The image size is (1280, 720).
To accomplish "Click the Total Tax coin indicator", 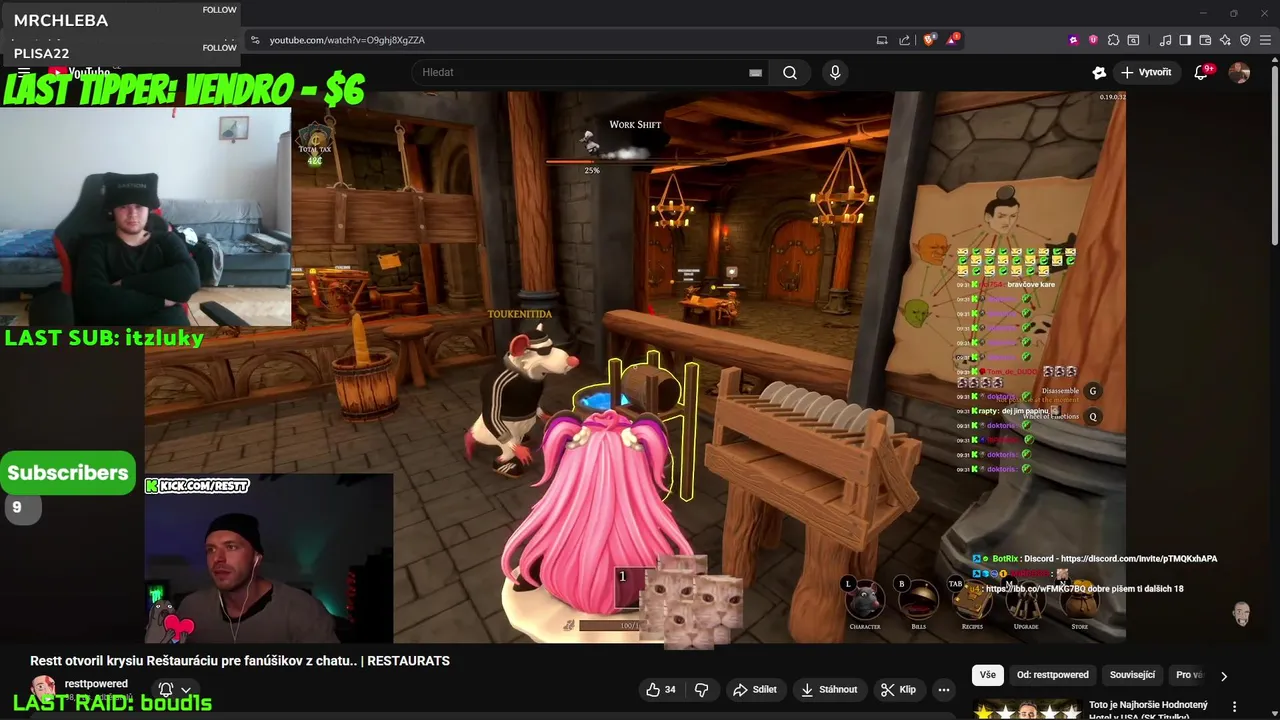I will coord(315,145).
